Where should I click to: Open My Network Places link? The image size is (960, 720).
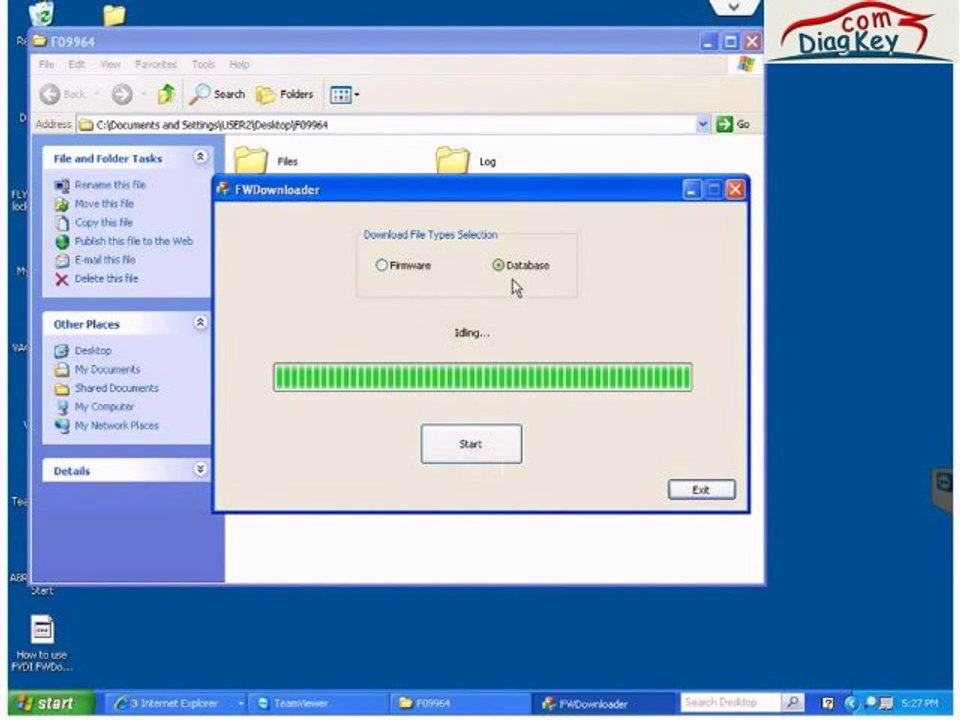tap(116, 426)
